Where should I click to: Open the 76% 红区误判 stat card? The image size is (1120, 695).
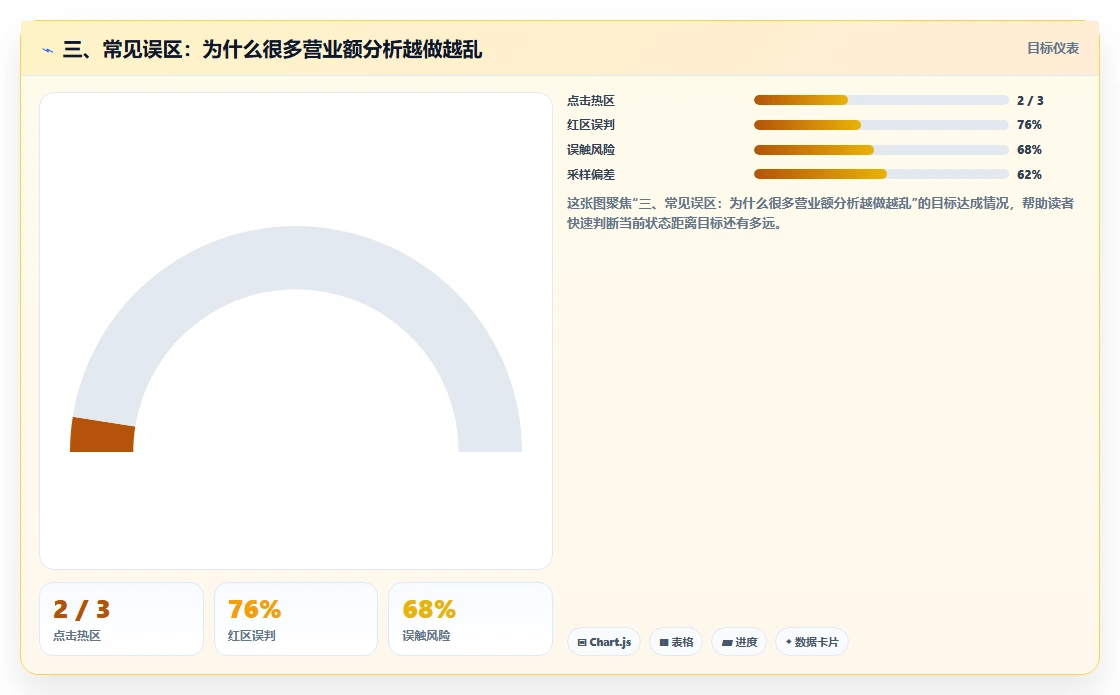[x=296, y=619]
